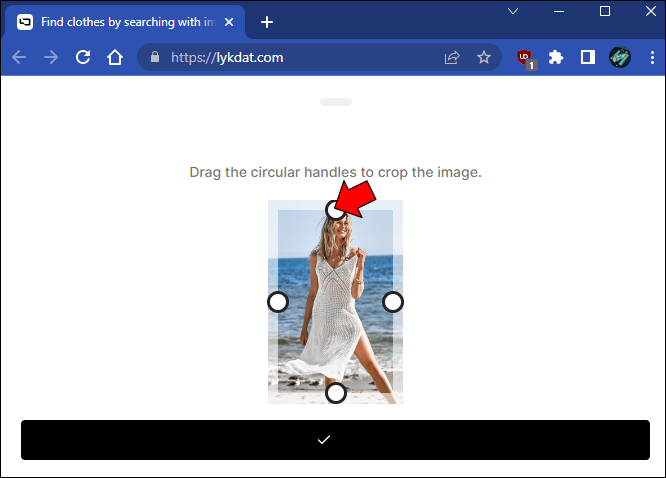The height and width of the screenshot is (478, 666).
Task: Click the bottom crop handle
Action: 336,393
